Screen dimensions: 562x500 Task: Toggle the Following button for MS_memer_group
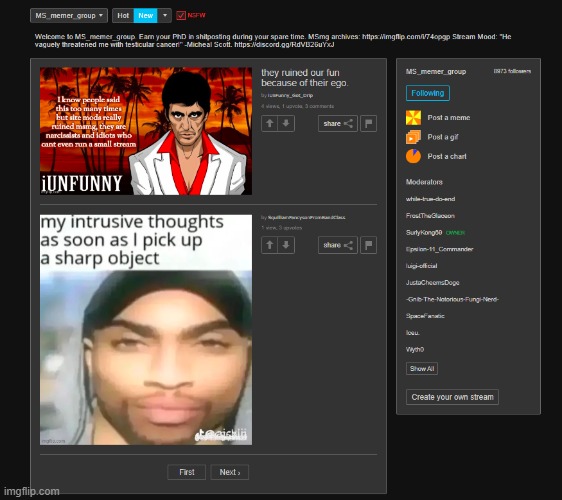click(428, 93)
